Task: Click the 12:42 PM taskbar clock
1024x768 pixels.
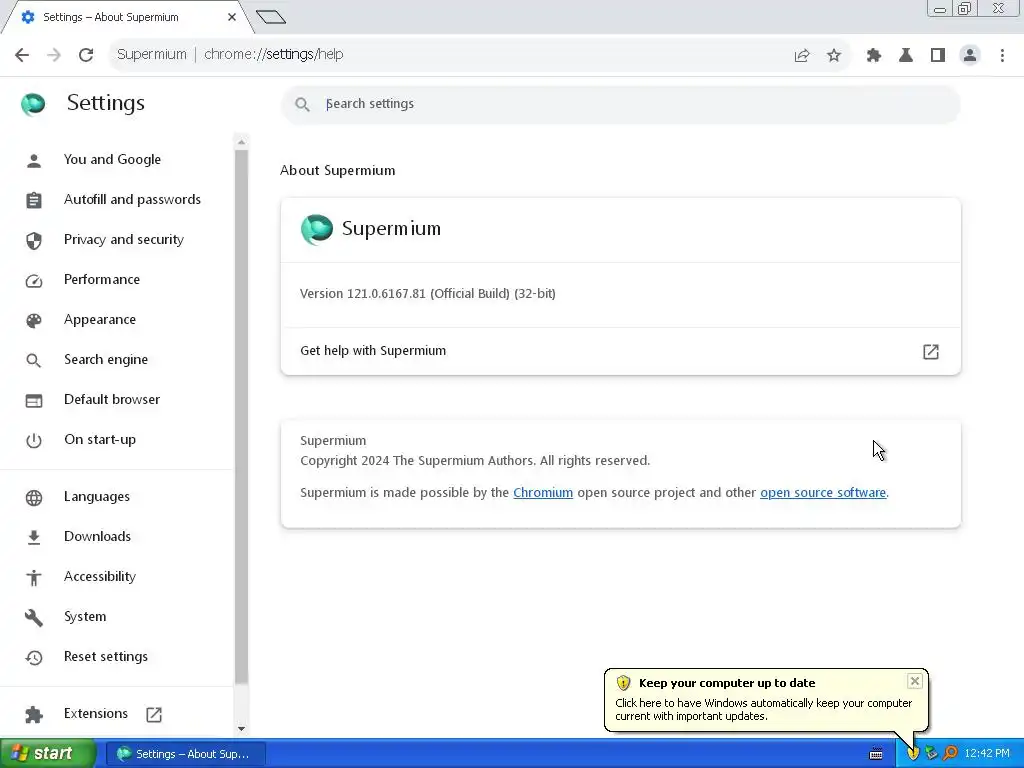Action: (x=987, y=754)
